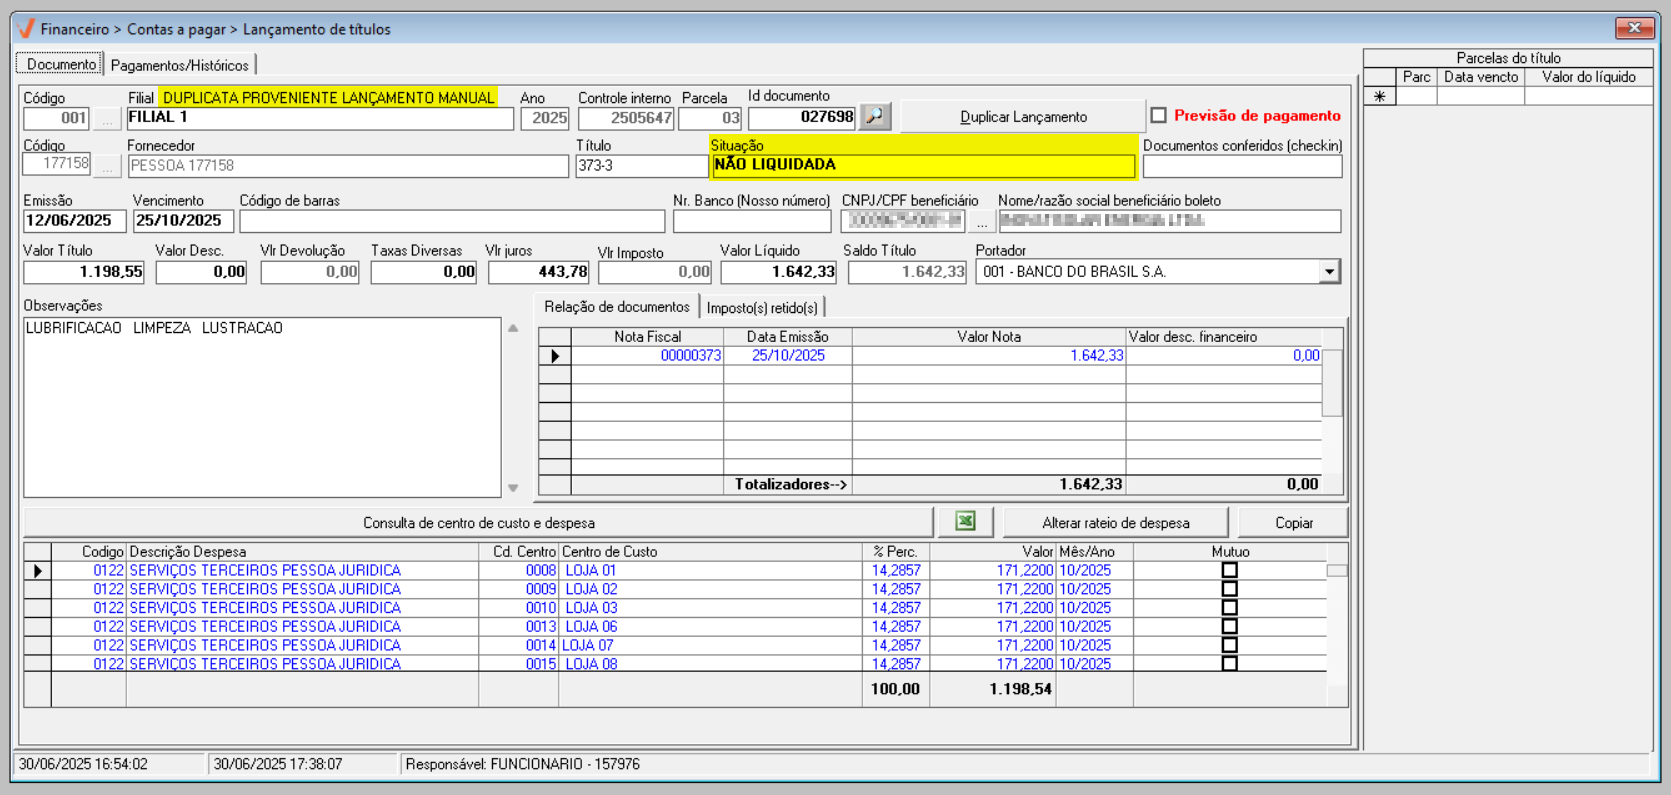Image resolution: width=1671 pixels, height=795 pixels.
Task: Enable Previsão de pagamento checkbox
Action: point(1159,116)
